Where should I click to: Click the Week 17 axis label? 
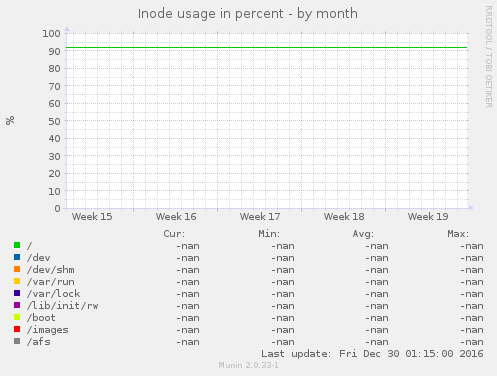(260, 217)
